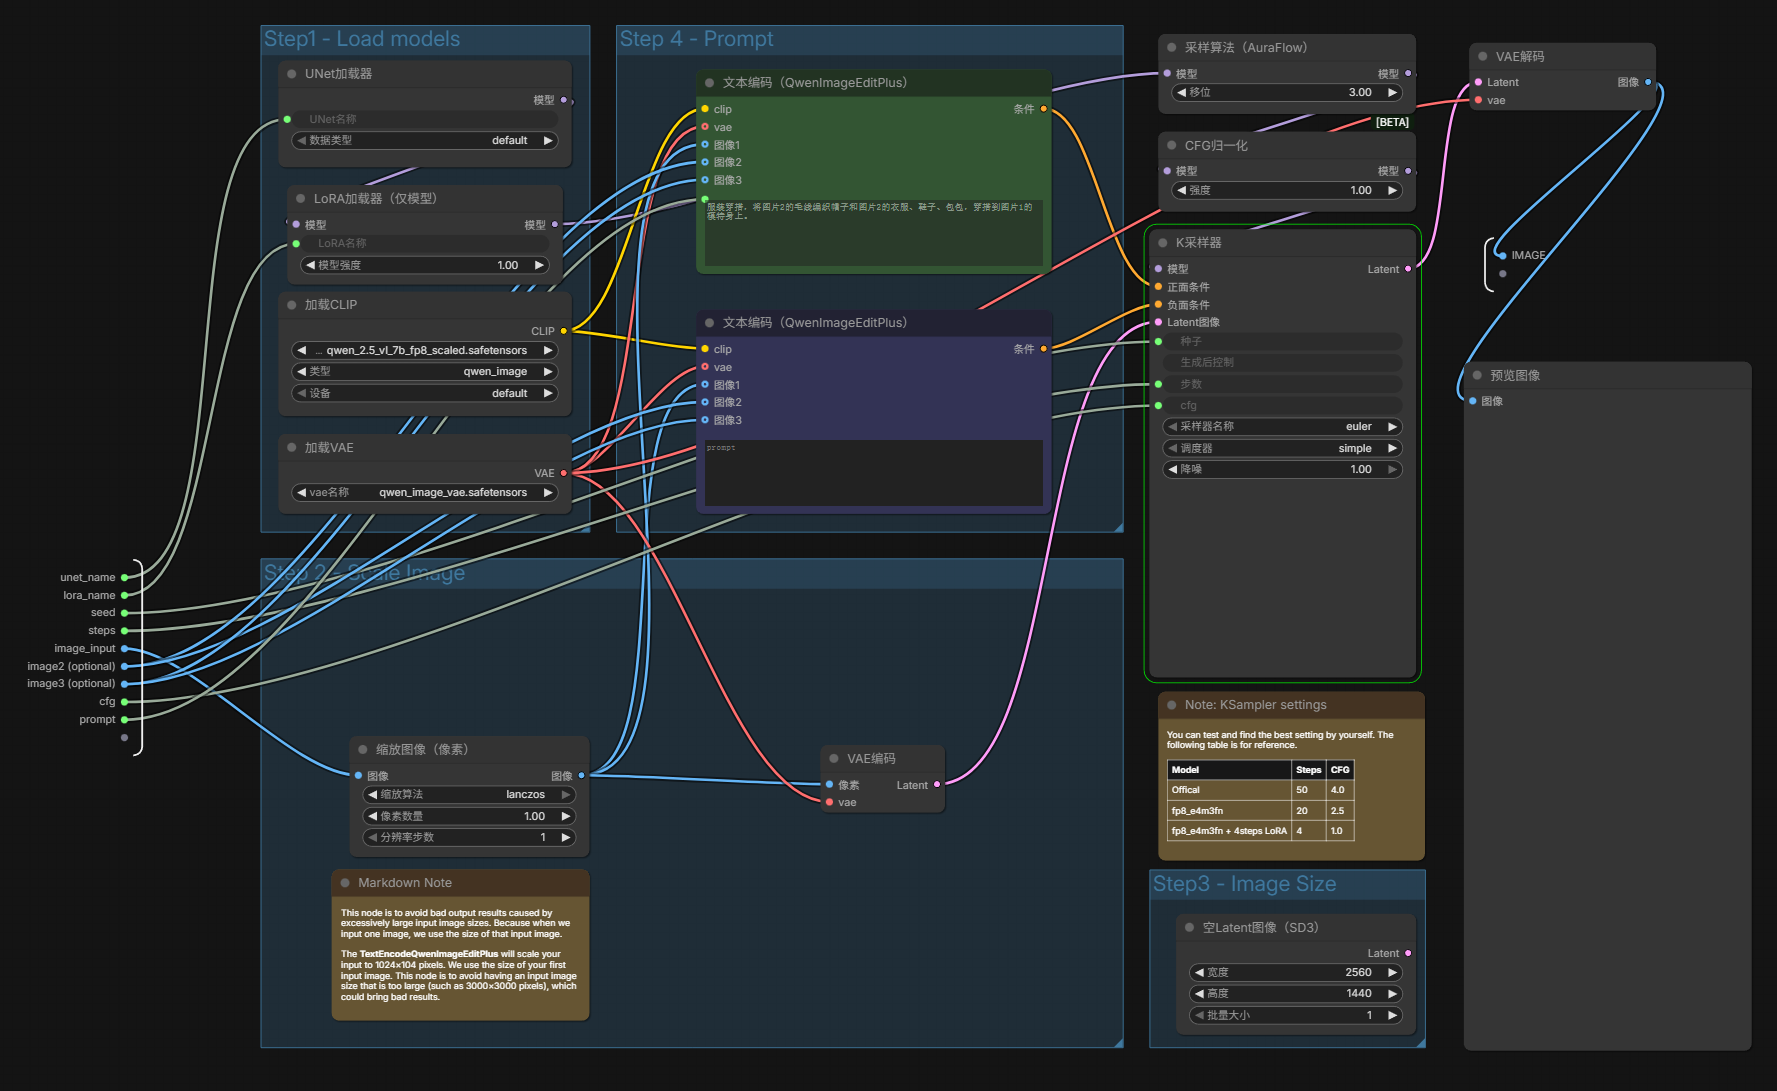Toggle collapse of the 加载VAE node
Screen dimensions: 1777x1091
point(292,448)
